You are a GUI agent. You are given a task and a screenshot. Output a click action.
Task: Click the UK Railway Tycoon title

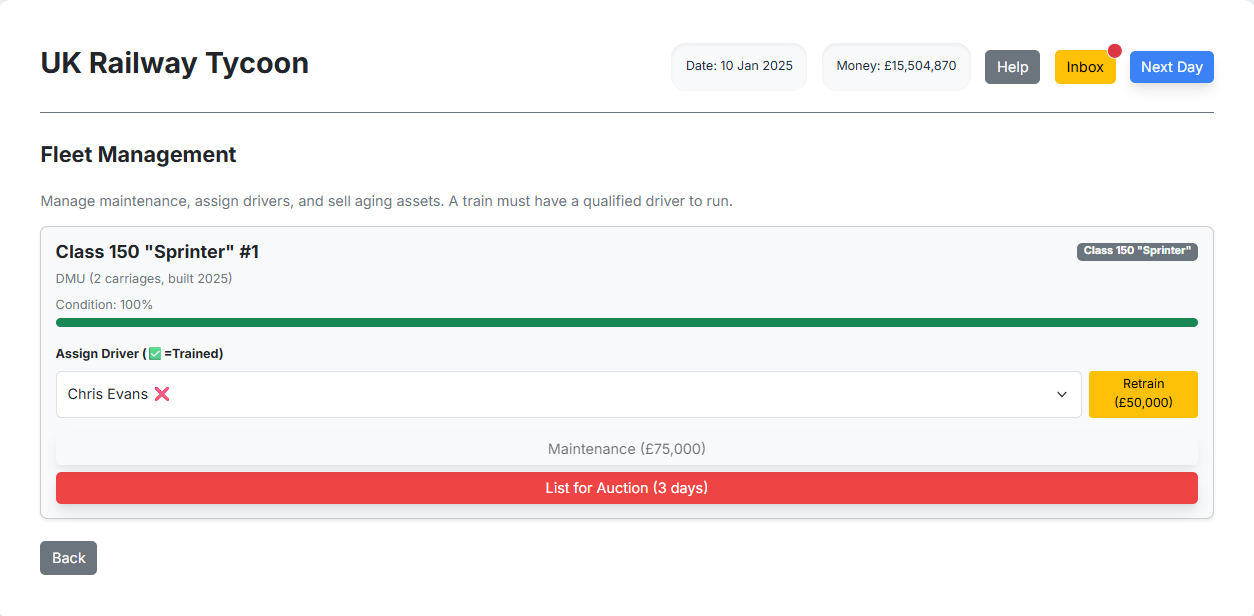[x=174, y=63]
